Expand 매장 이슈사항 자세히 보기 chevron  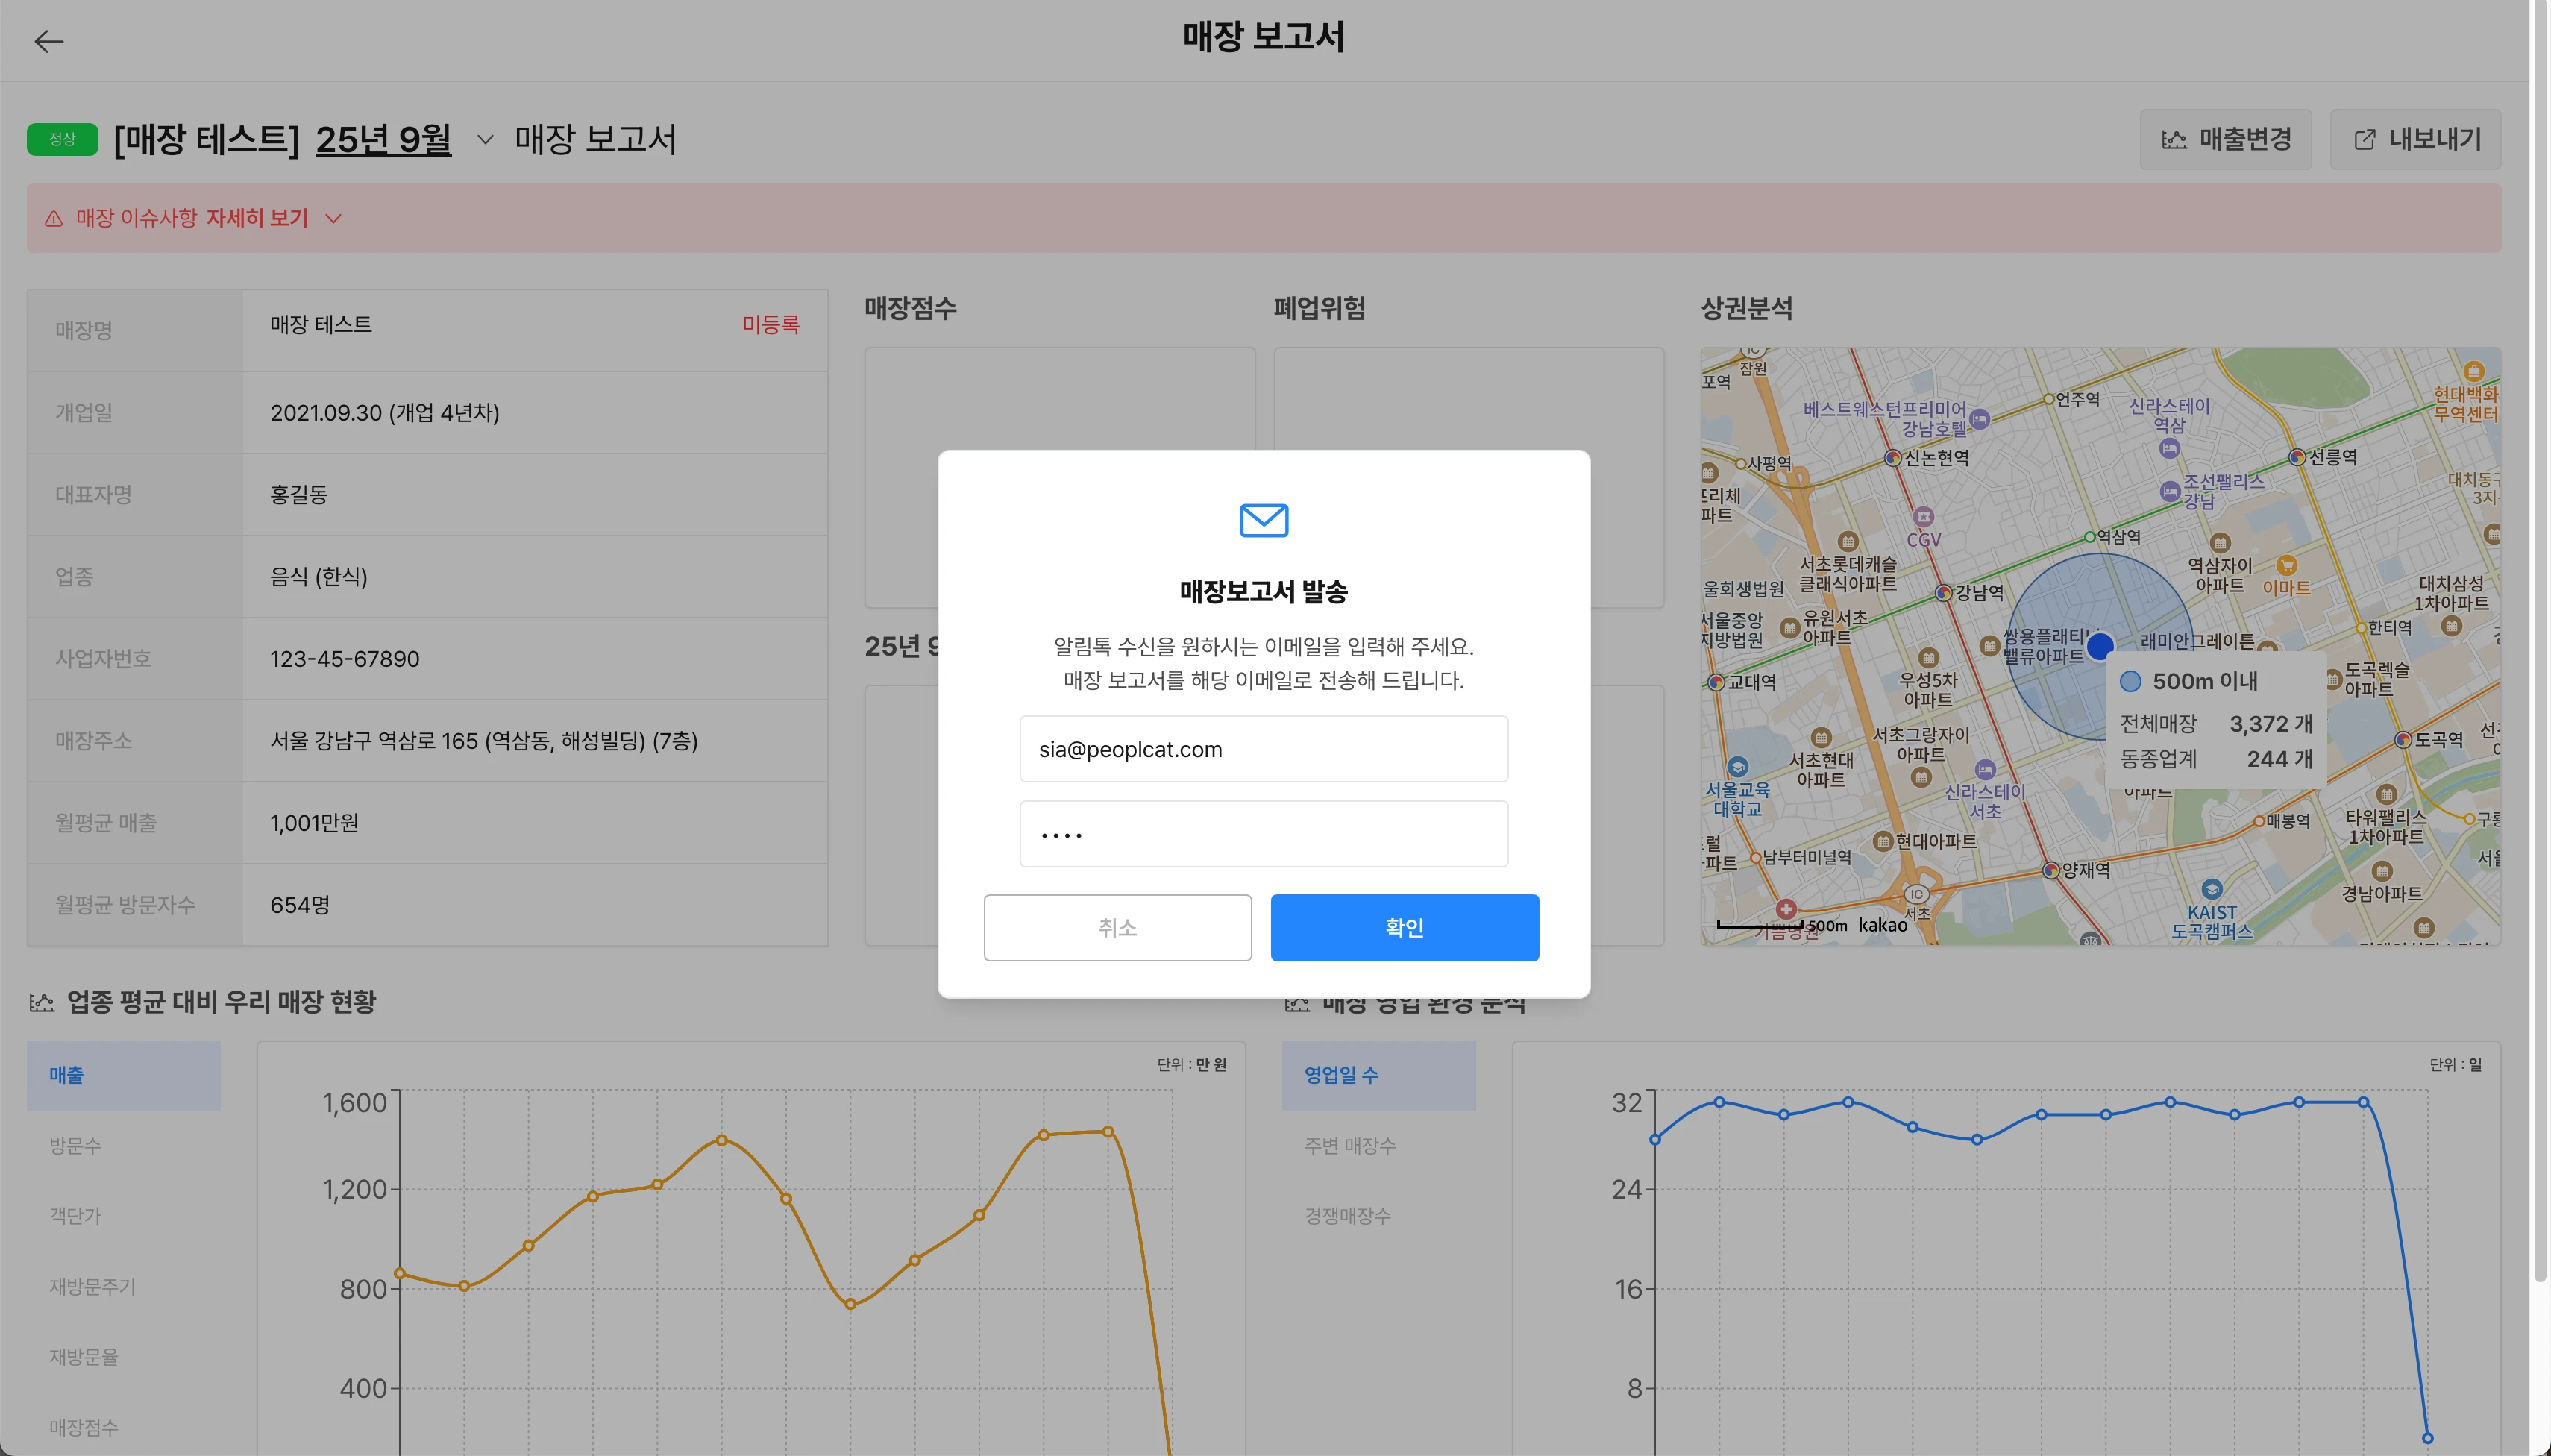point(334,219)
